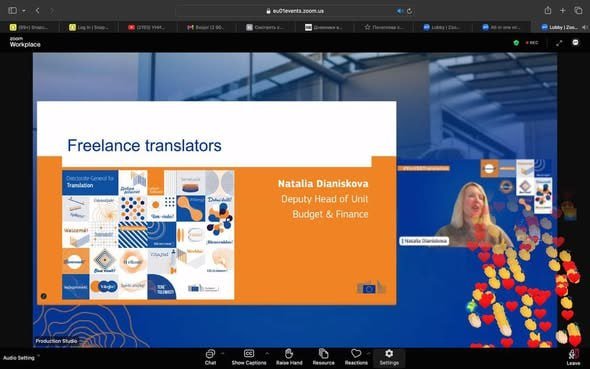Viewport: 590px width, 369px height.
Task: Switch to the first Snapchat tab
Action: [30, 27]
